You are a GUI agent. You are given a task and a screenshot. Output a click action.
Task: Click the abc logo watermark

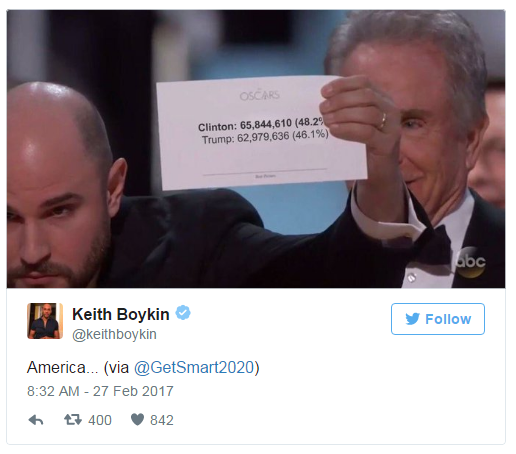[x=470, y=262]
